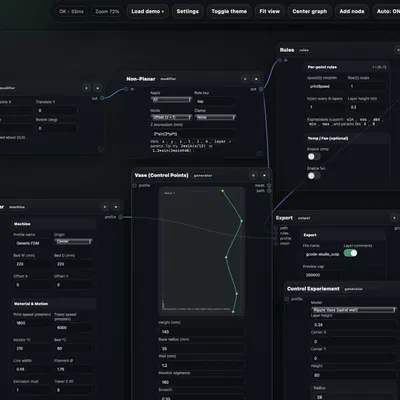Click the Translate Y input field
This screenshot has width=400, height=400.
click(57, 110)
